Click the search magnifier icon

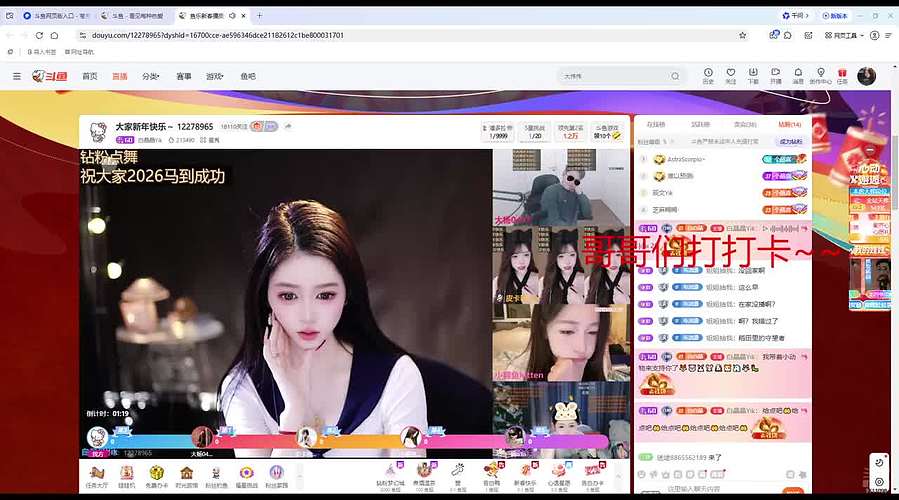point(675,76)
